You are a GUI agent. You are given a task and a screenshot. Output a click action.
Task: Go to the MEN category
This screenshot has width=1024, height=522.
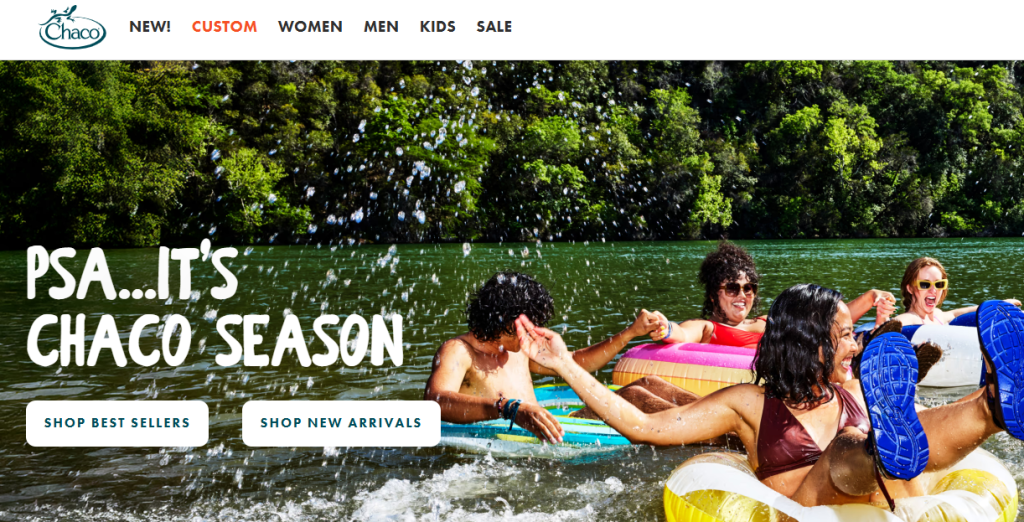pos(381,27)
